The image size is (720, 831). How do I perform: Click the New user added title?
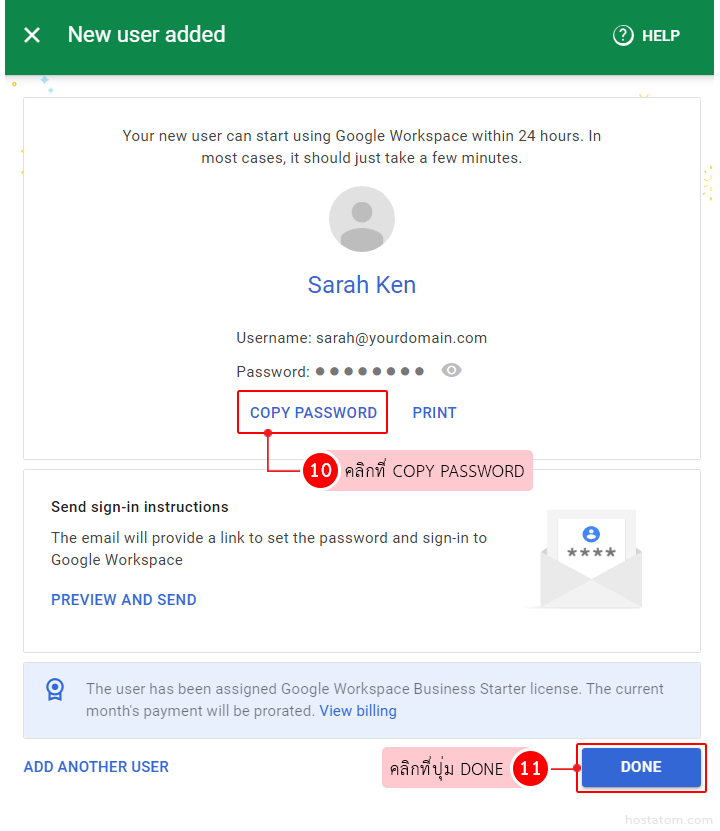point(146,35)
